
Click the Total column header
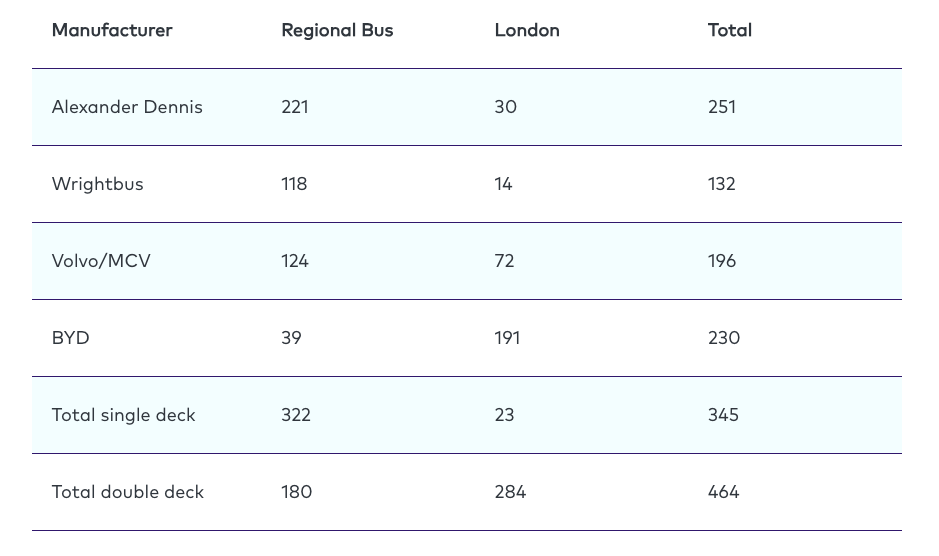point(729,30)
